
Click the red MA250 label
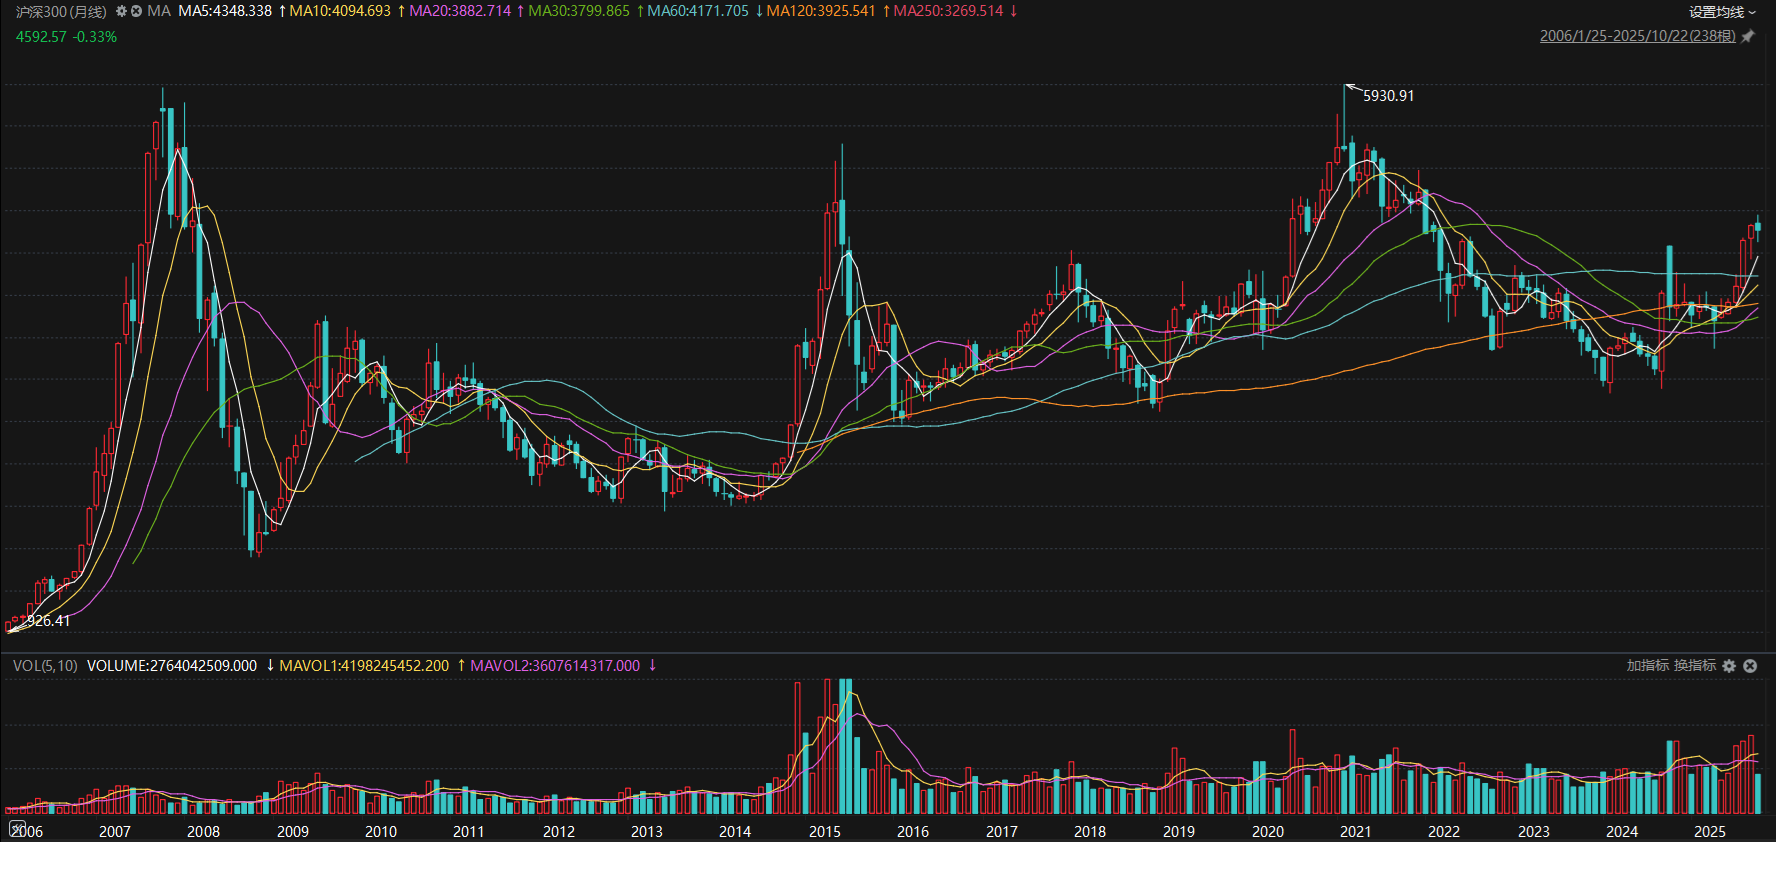tap(948, 11)
